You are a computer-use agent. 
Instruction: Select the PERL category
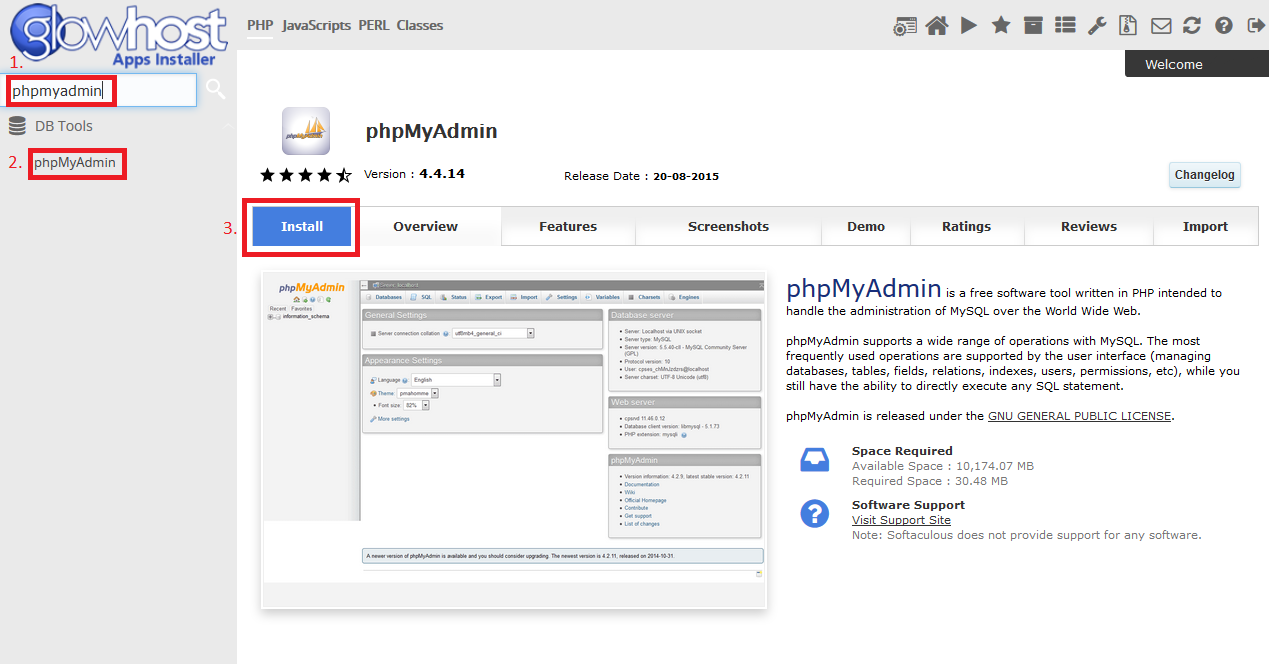pos(374,25)
